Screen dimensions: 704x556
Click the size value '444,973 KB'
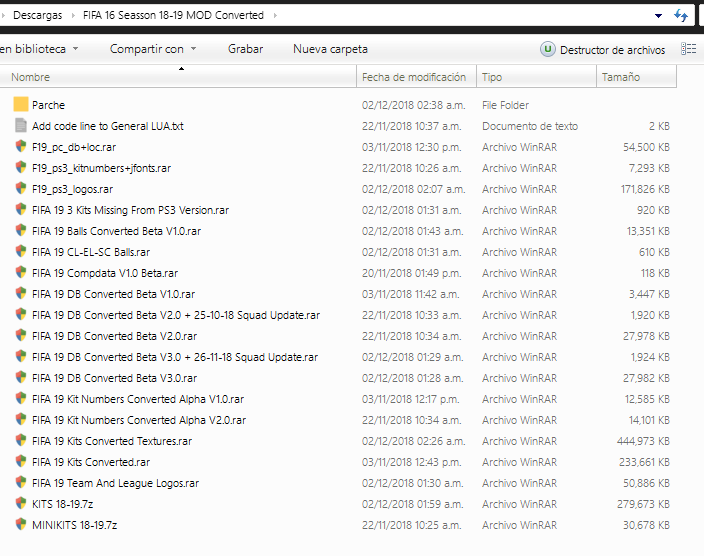(643, 441)
